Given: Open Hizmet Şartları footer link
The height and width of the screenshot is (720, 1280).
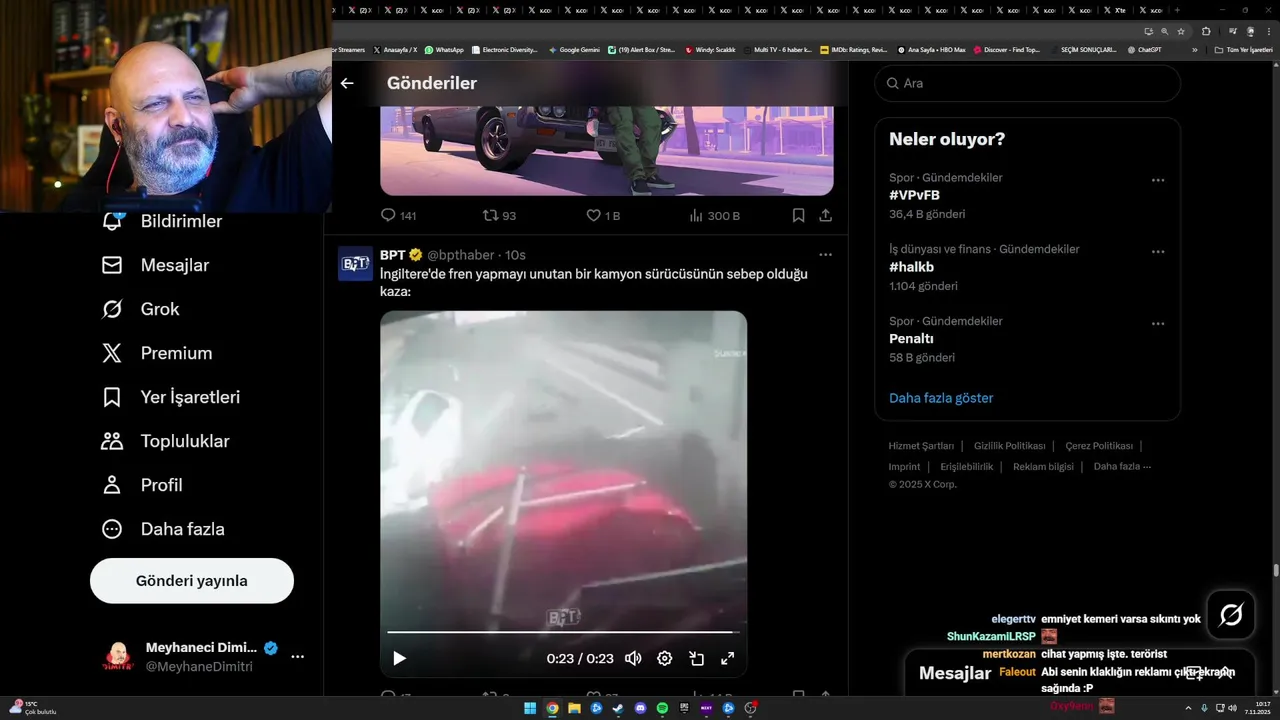Looking at the screenshot, I should 921,446.
